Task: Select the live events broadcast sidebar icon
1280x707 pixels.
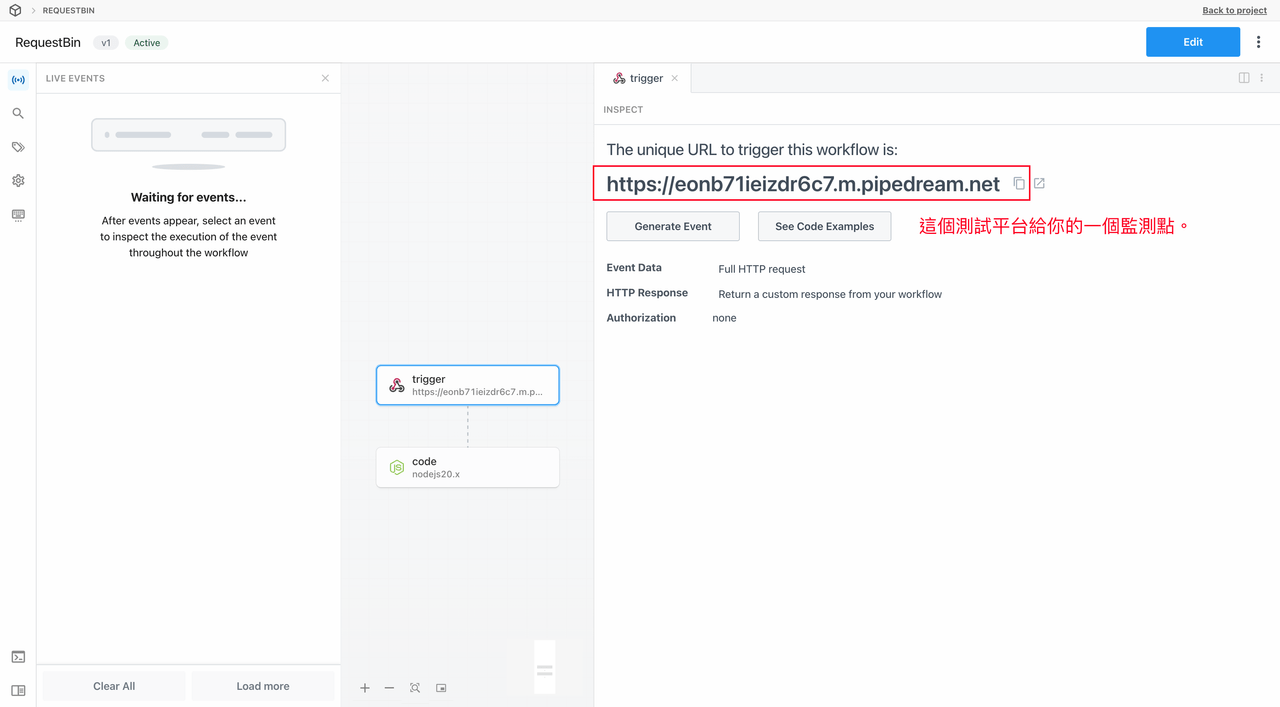Action: pos(18,80)
